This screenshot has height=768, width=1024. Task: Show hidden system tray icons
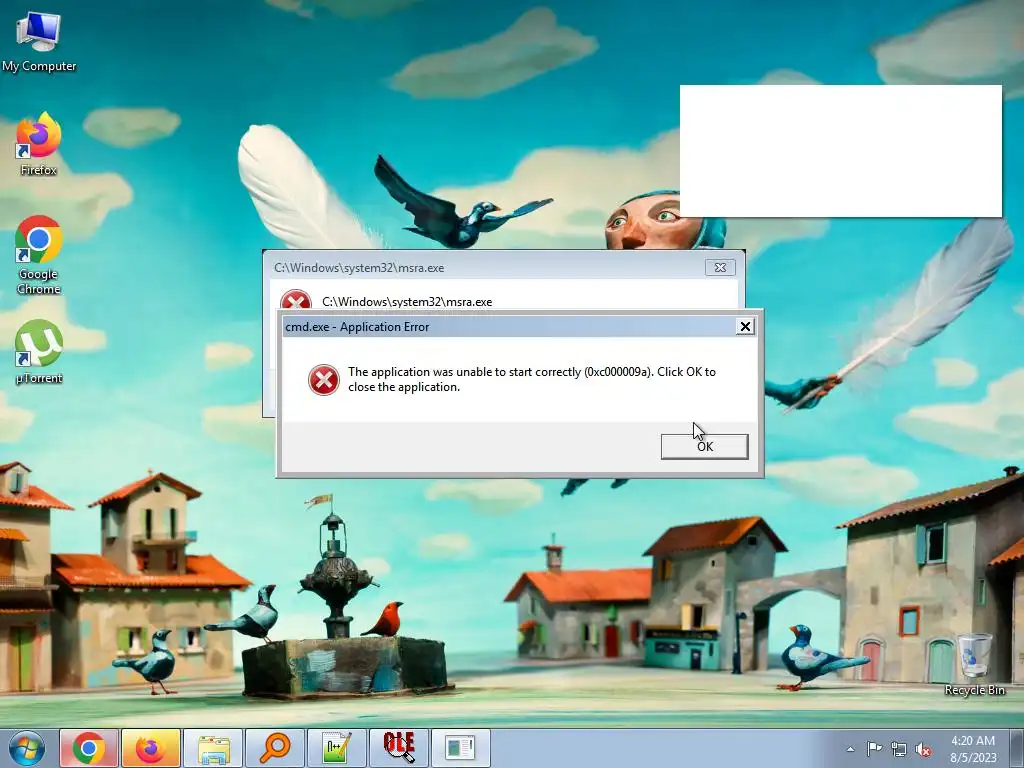point(850,749)
